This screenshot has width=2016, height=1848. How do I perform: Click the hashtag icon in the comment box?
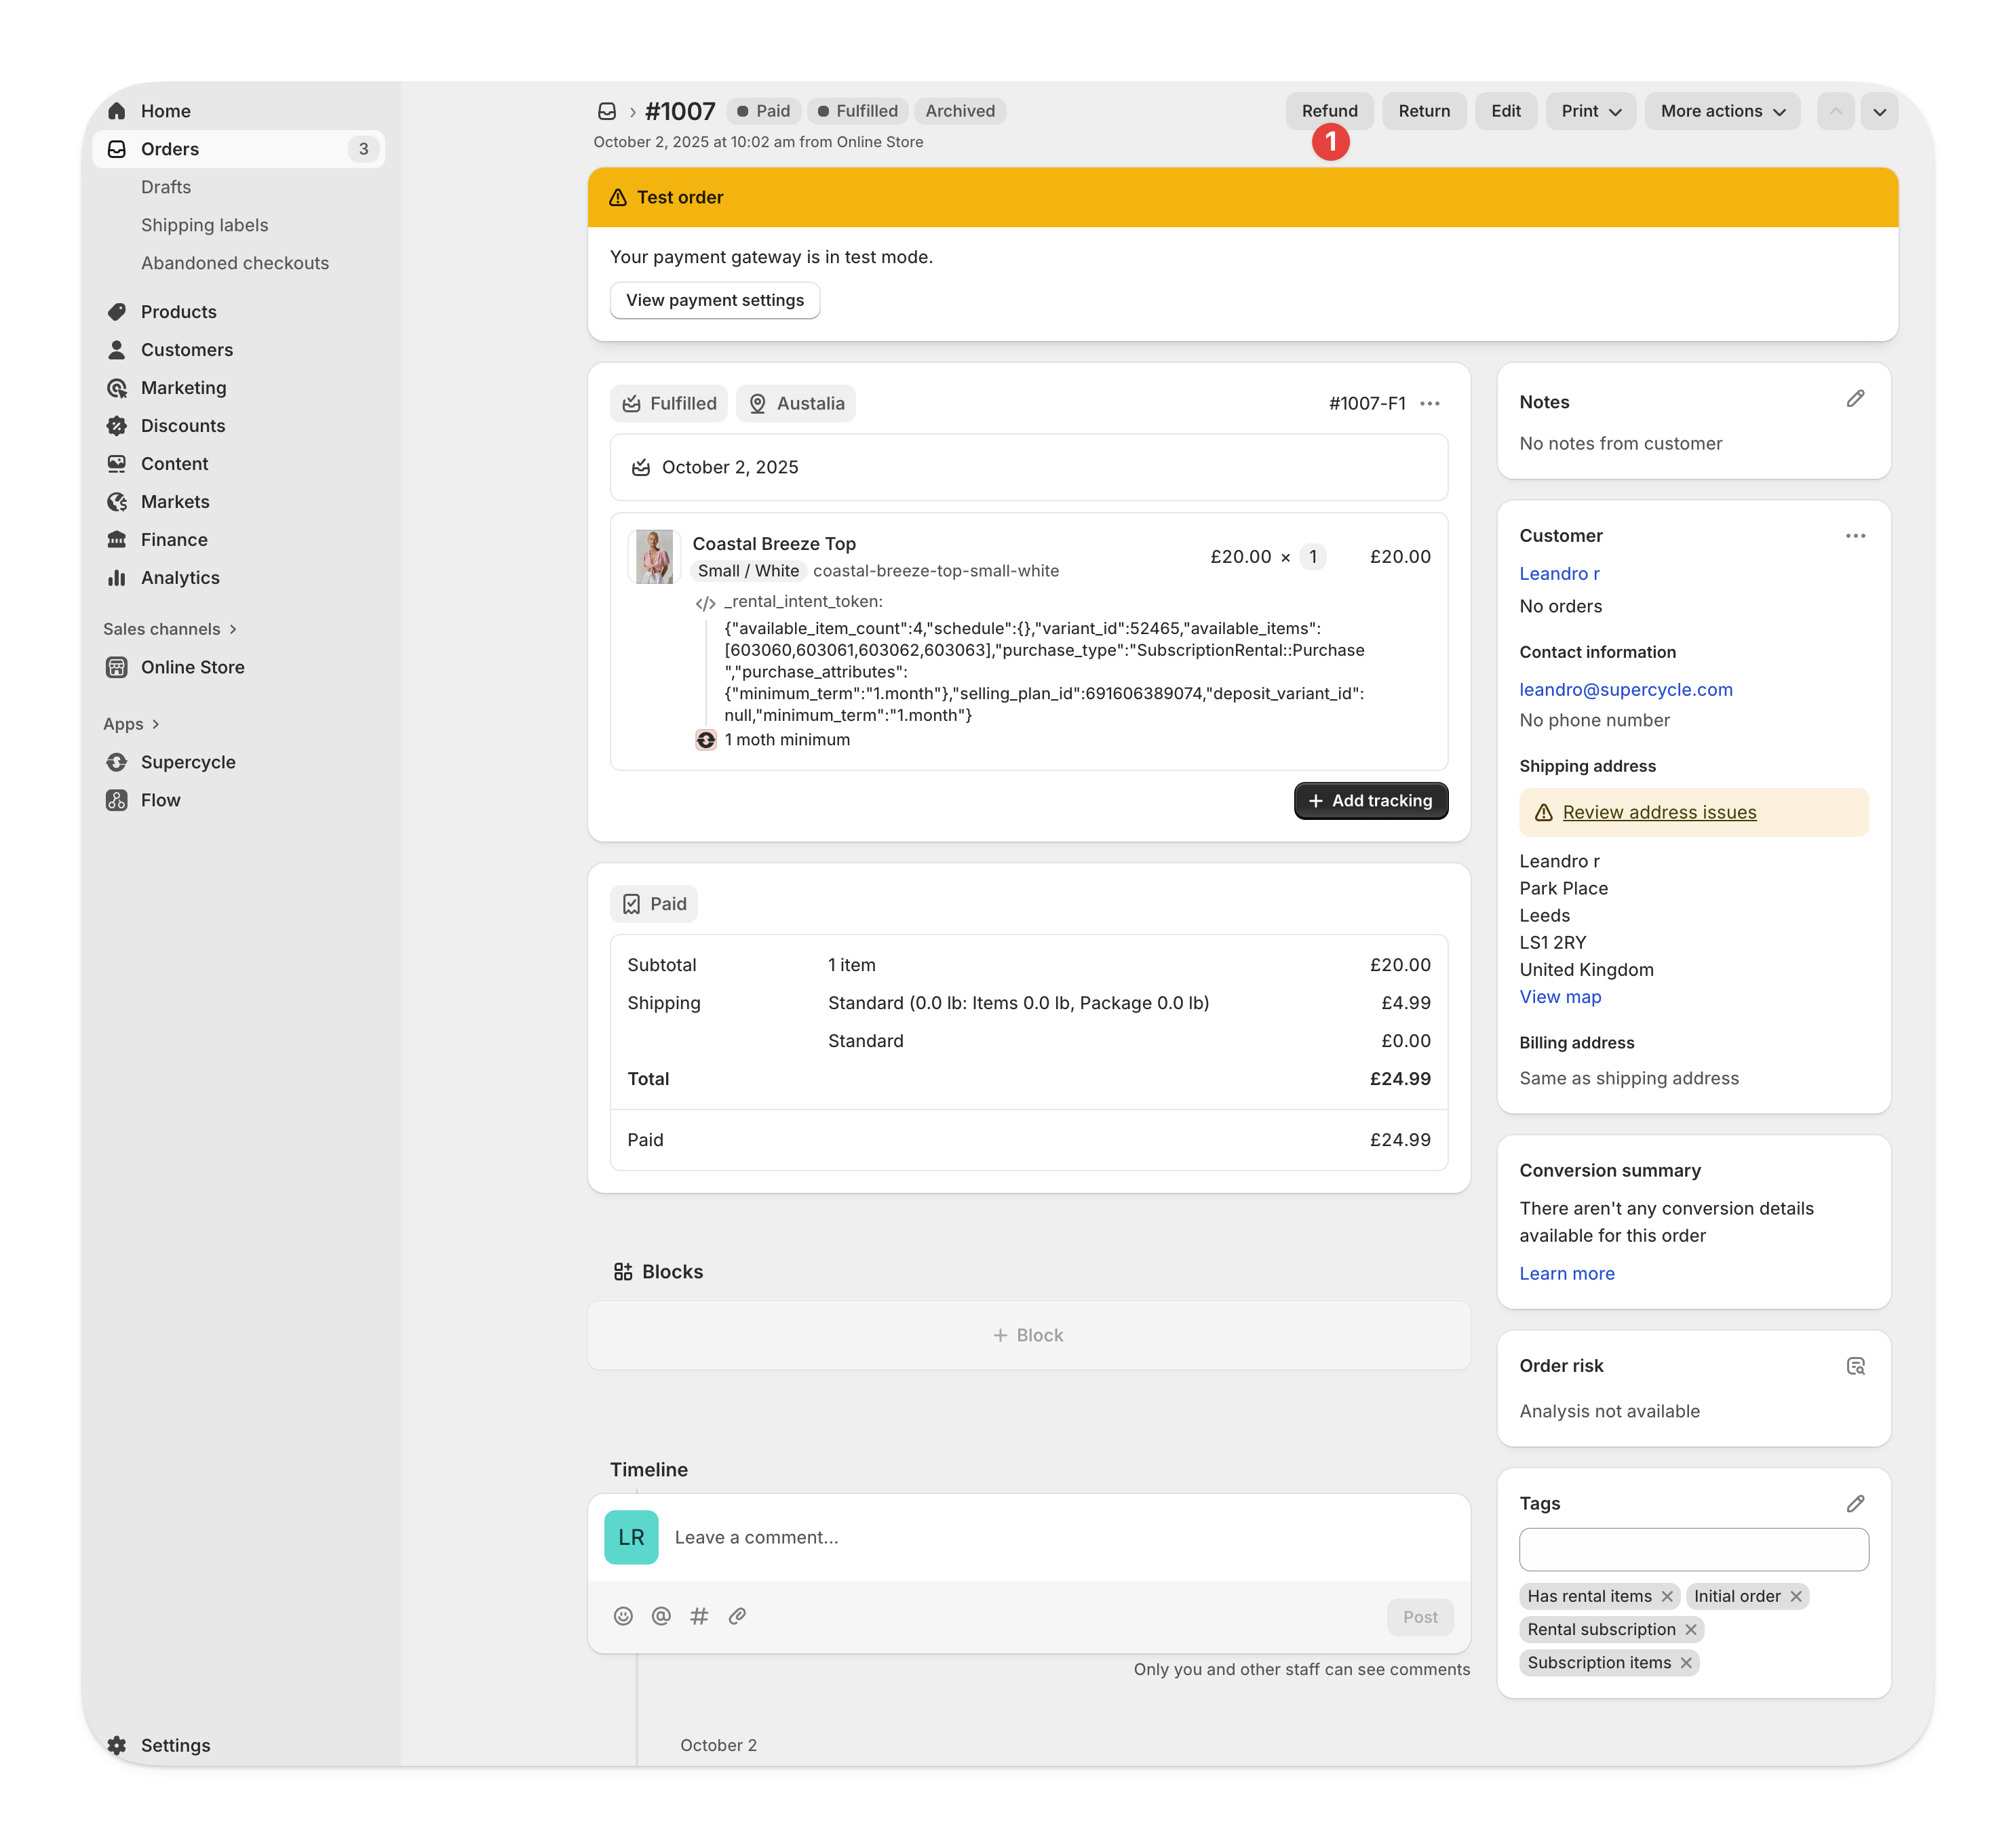coord(699,1616)
